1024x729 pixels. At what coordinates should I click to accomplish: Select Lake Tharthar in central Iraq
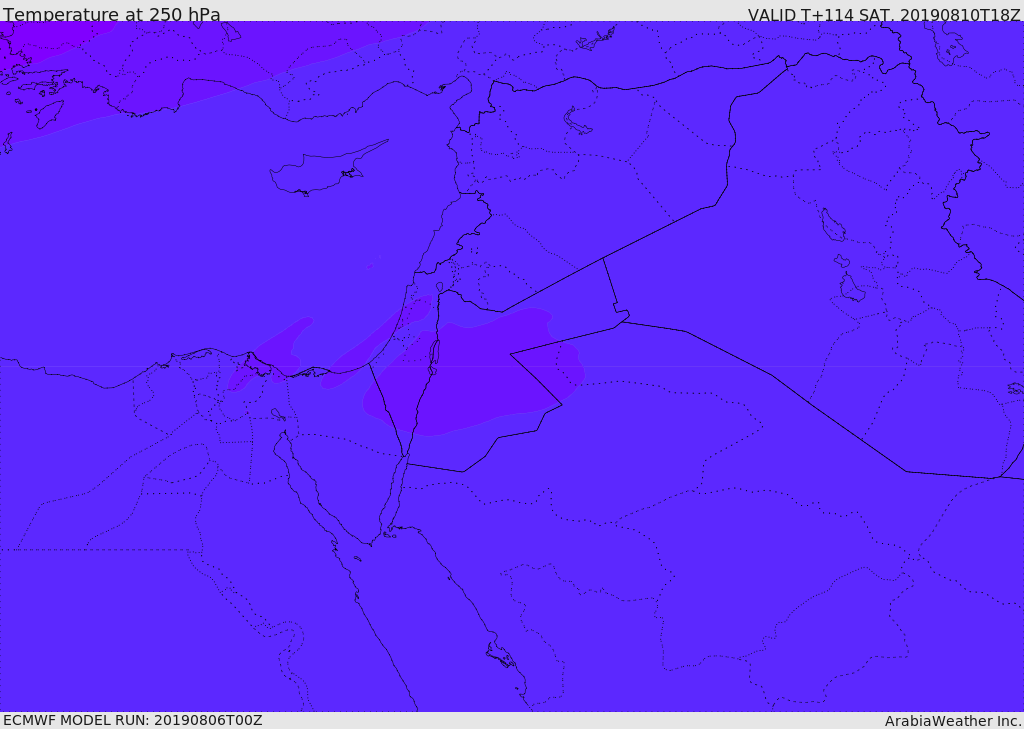[832, 225]
